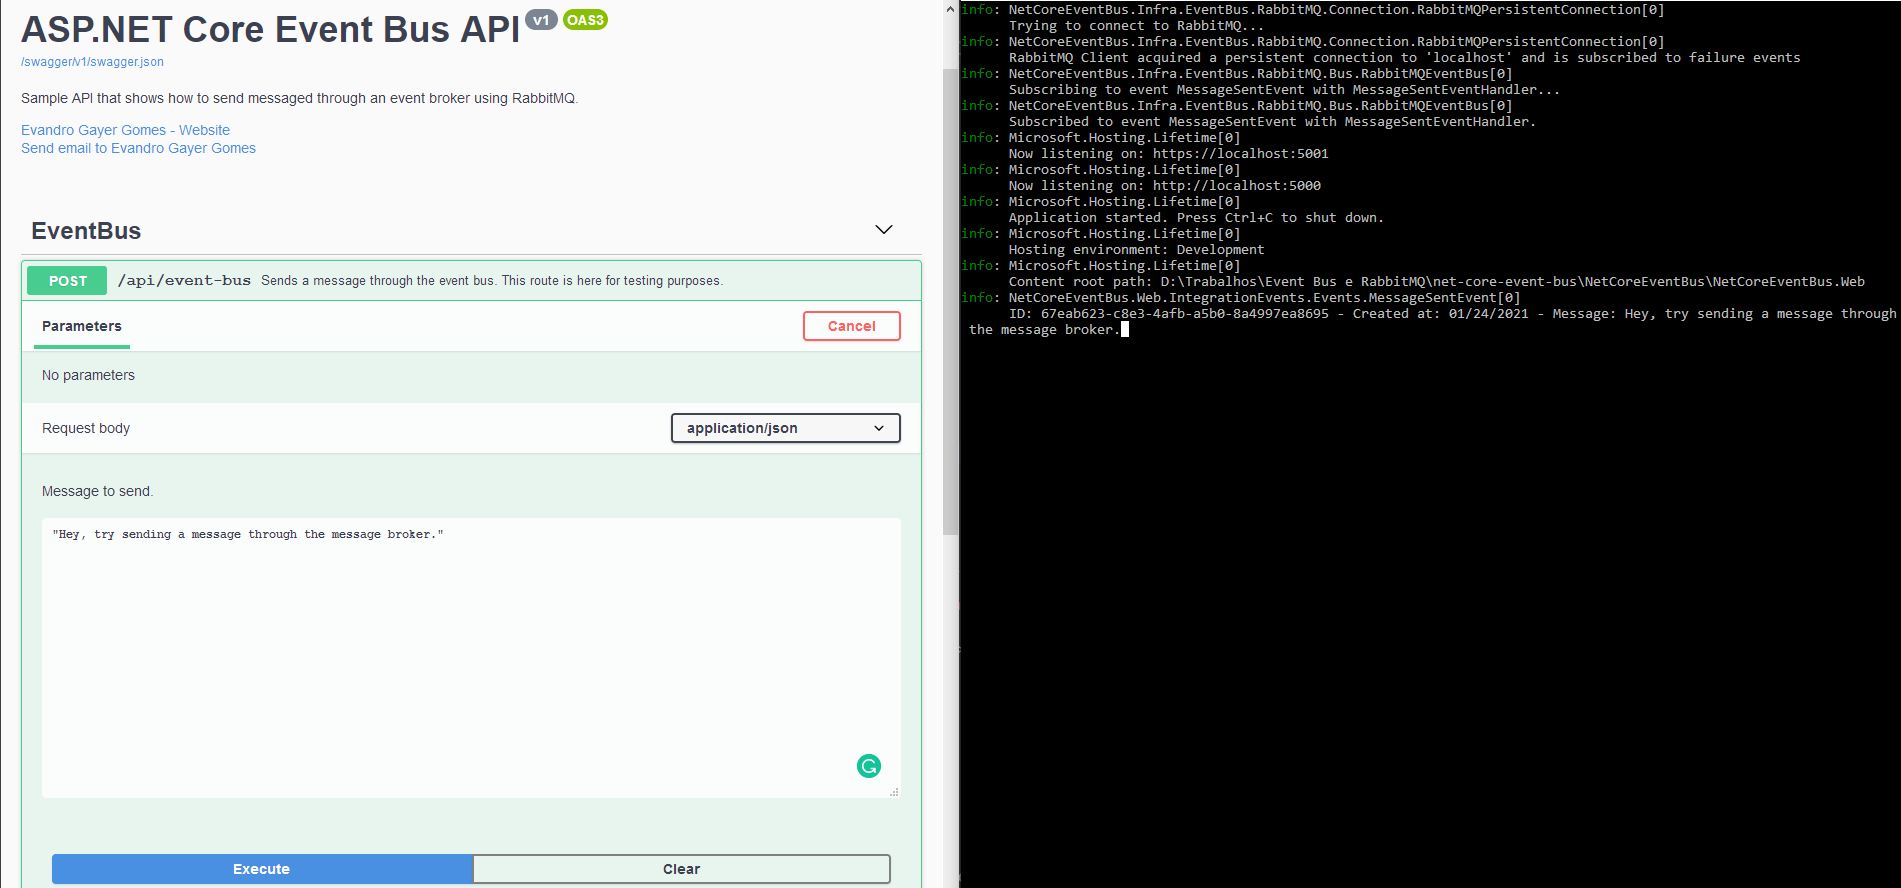Open the /swagger/v1/swagger.json link
This screenshot has width=1901, height=888.
coord(92,62)
